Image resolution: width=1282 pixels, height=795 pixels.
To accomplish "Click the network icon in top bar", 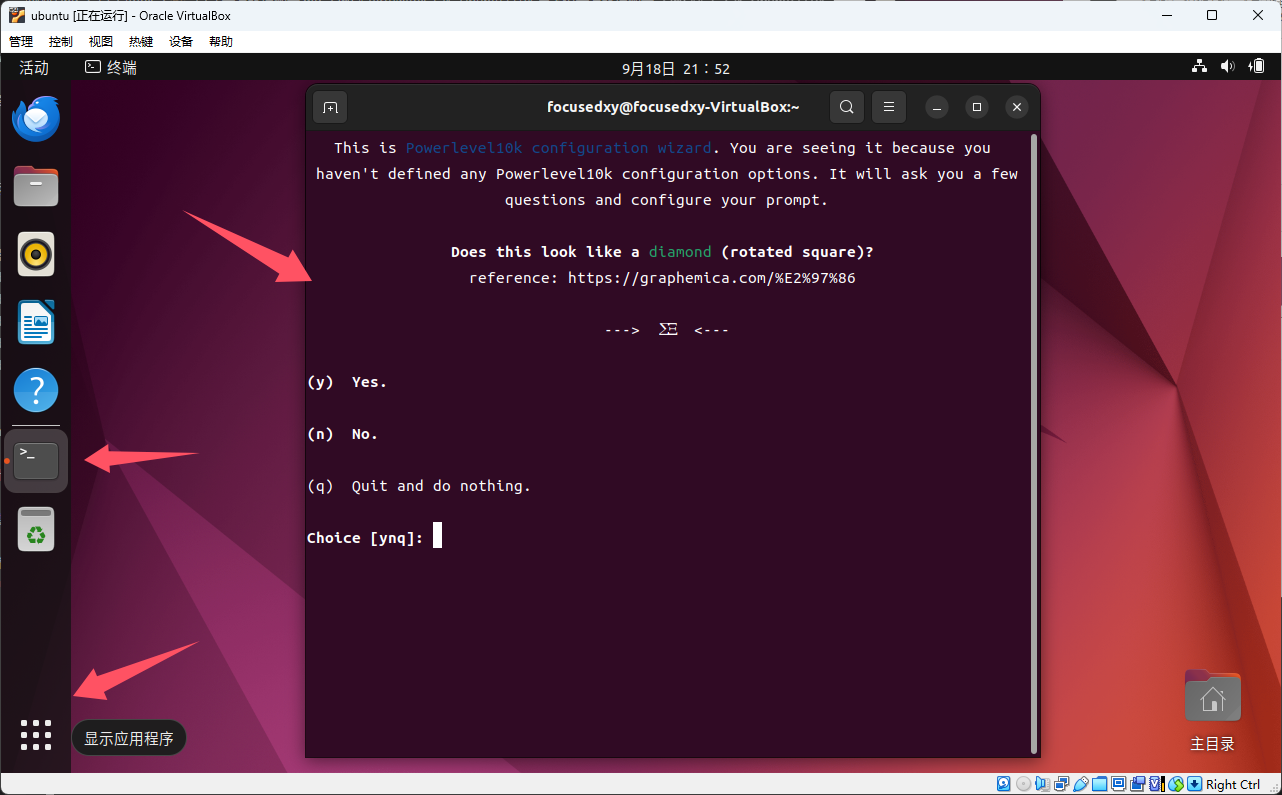I will tap(1200, 67).
